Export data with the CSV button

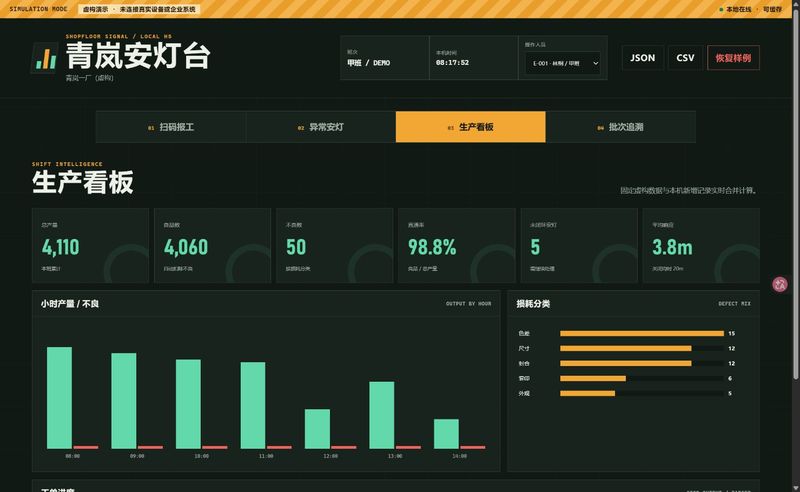pyautogui.click(x=685, y=58)
